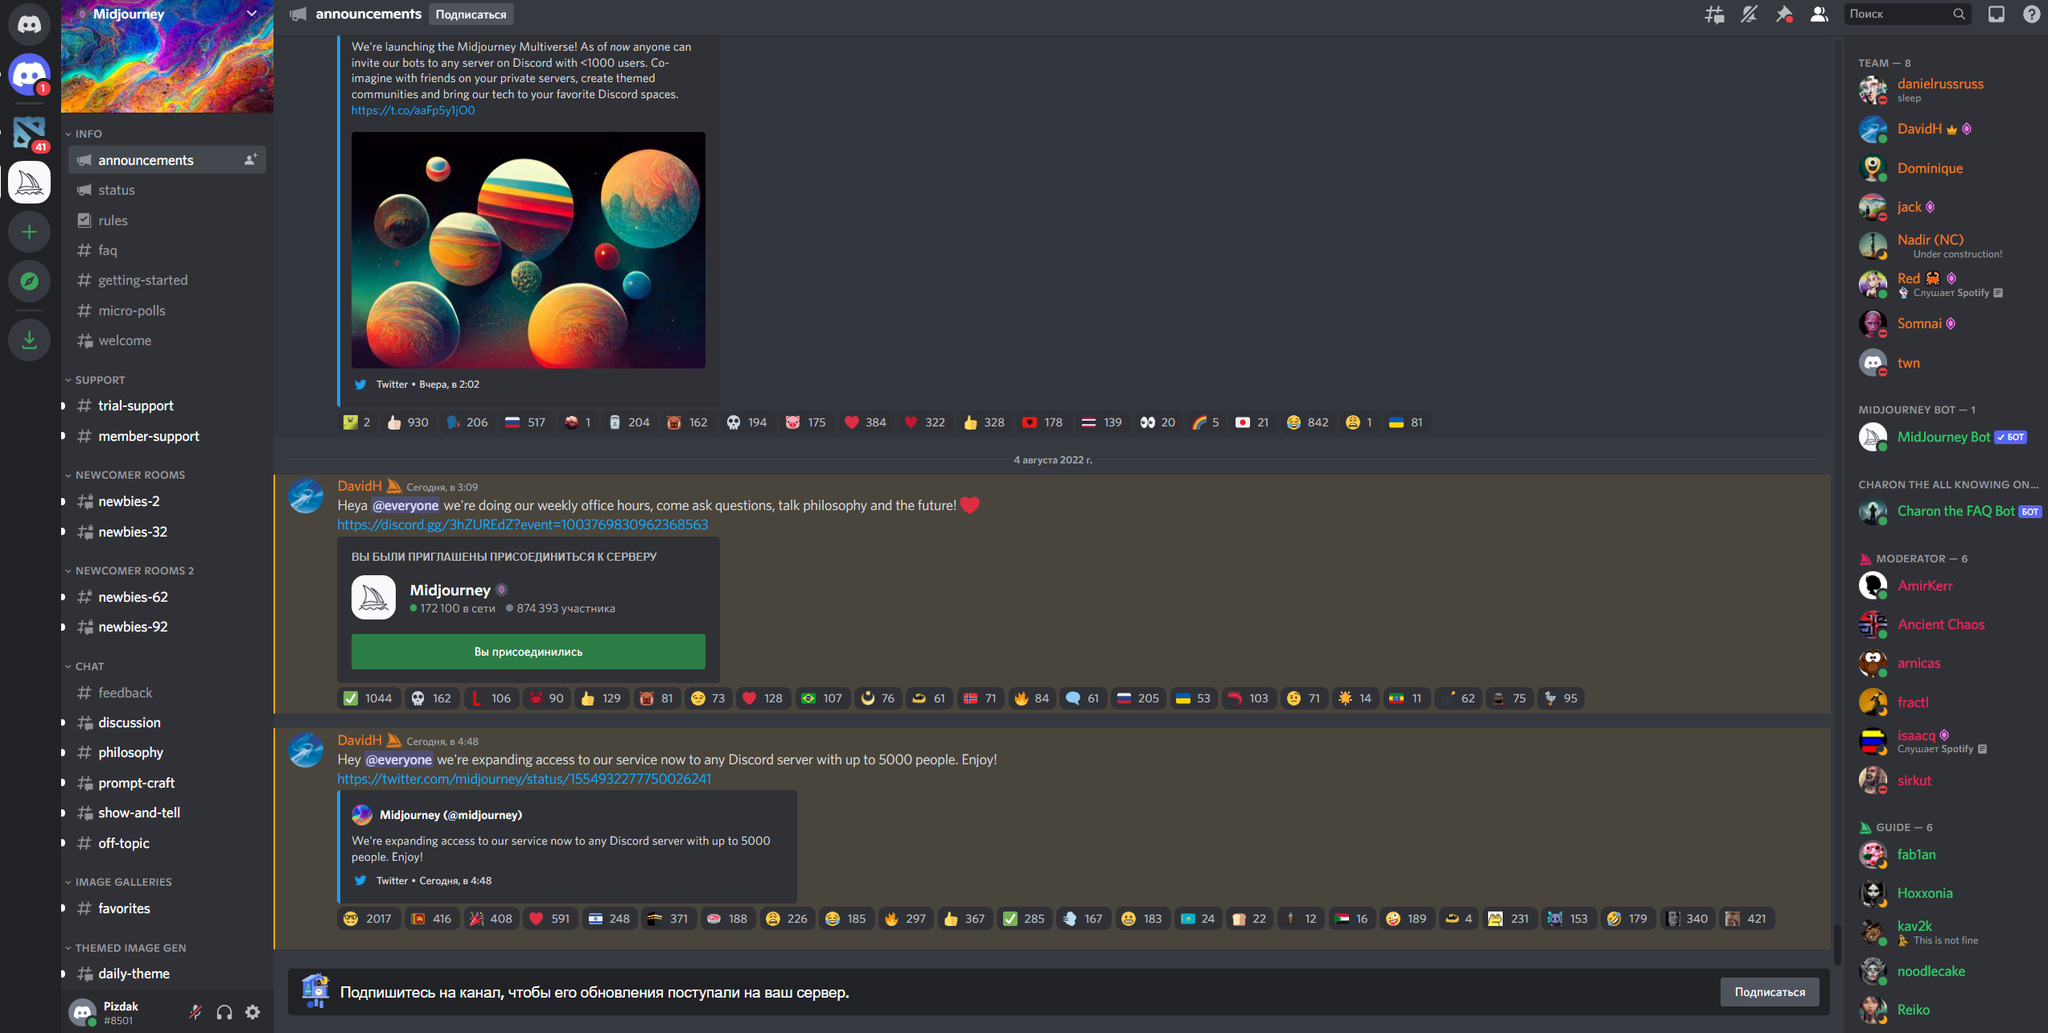Explore public servers compass icon
2048x1033 pixels.
point(29,282)
